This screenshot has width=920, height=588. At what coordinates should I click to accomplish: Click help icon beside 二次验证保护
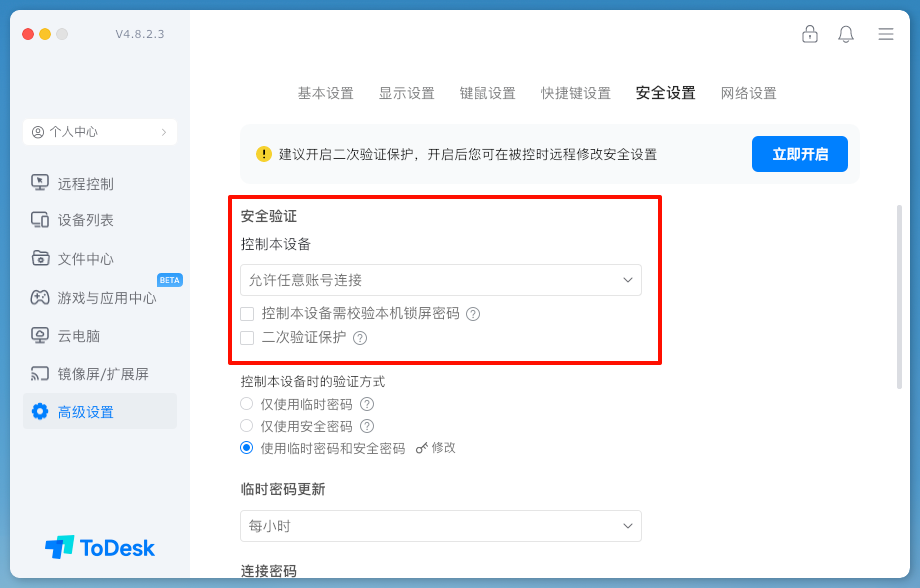[360, 338]
